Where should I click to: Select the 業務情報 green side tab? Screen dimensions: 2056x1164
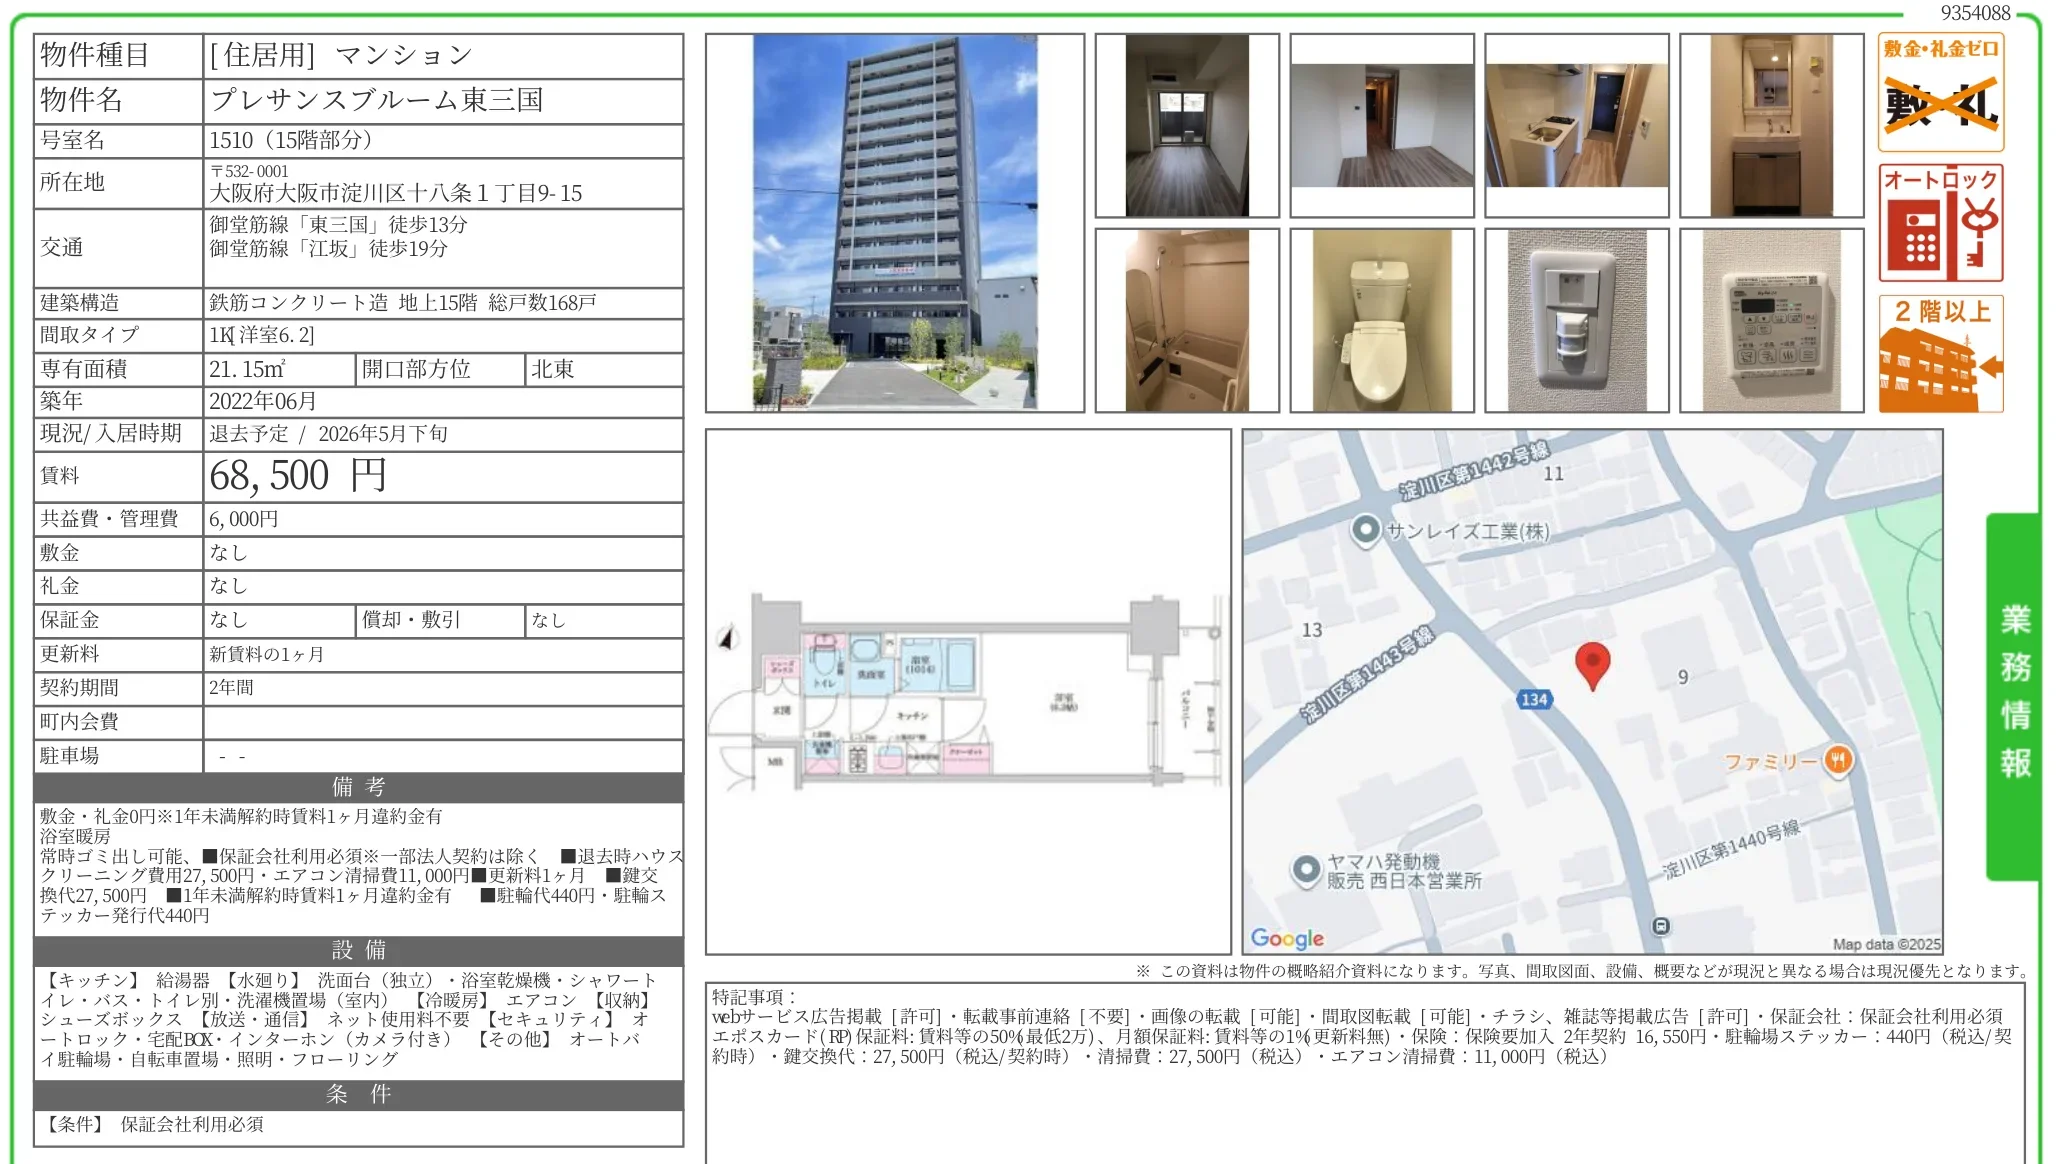(x=2014, y=694)
